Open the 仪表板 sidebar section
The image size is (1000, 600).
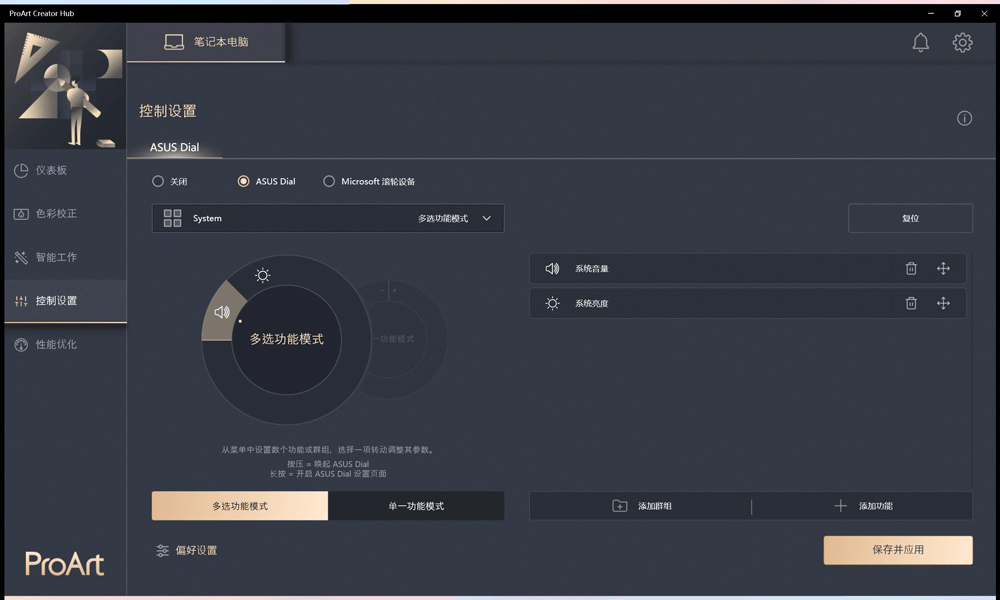[x=66, y=170]
